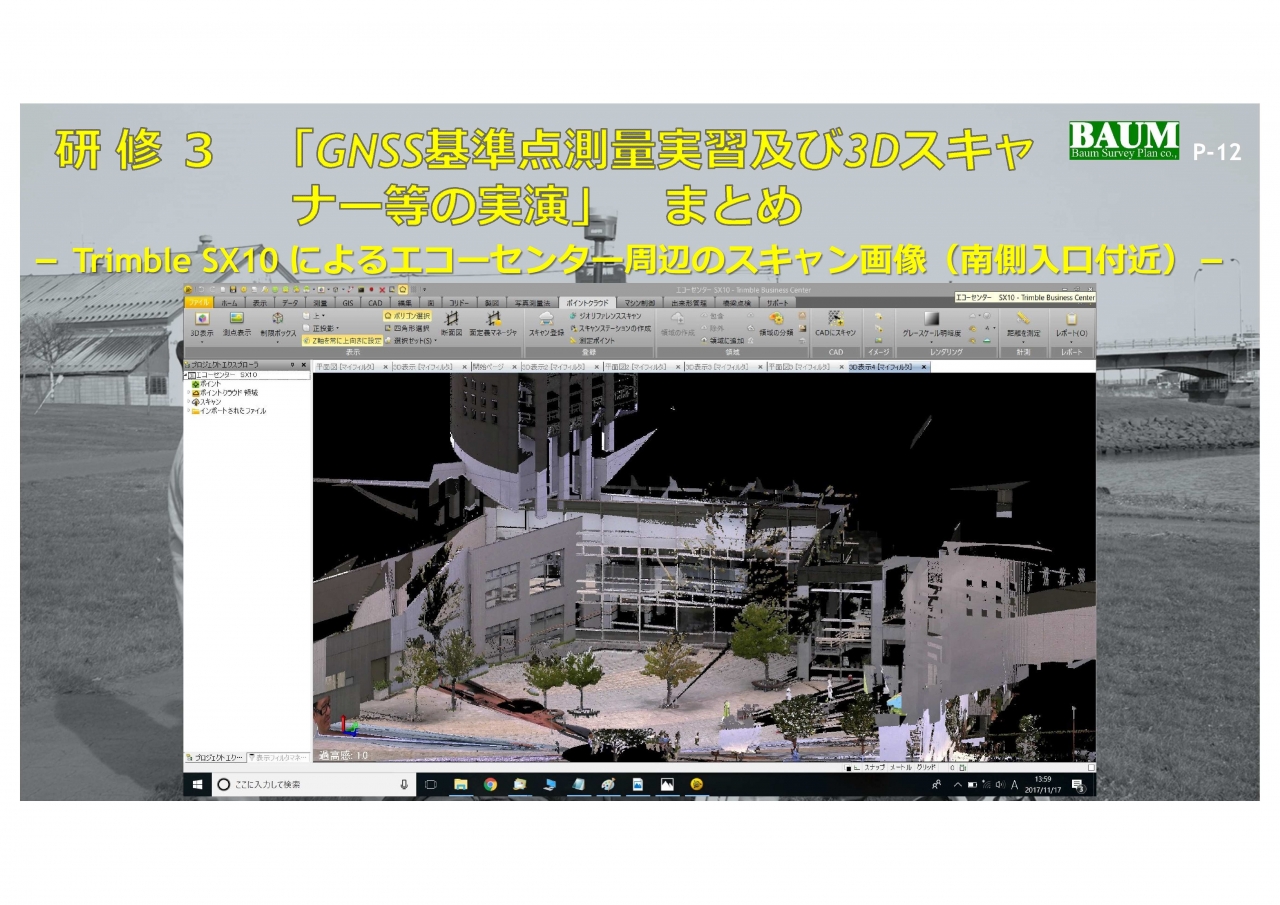
Task: Open the quick access toolbar customize arrow
Action: click(x=424, y=290)
